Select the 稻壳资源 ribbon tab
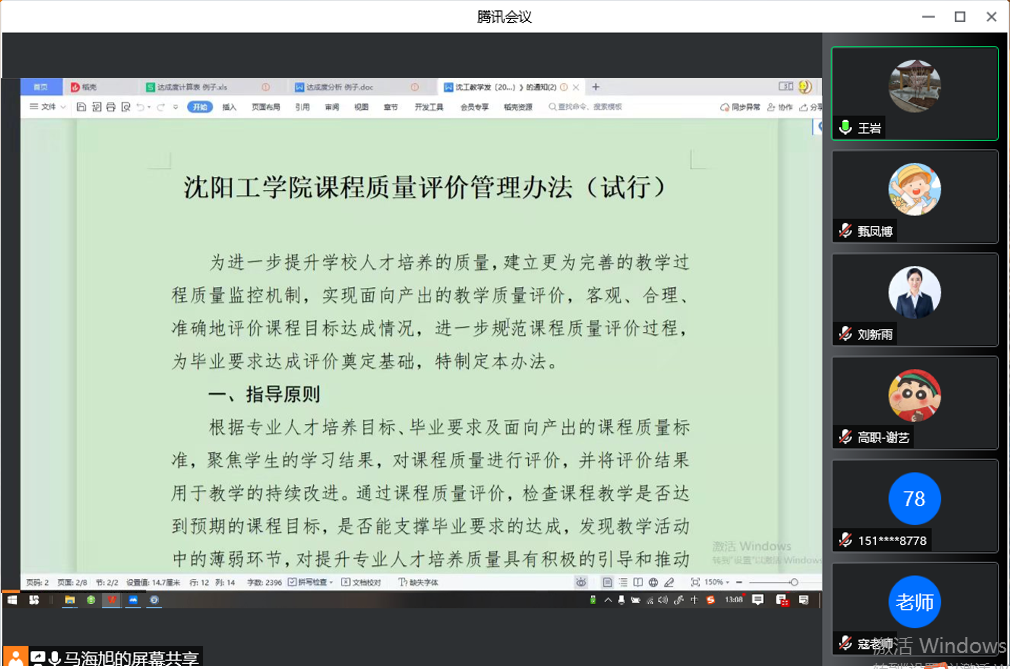 click(518, 107)
